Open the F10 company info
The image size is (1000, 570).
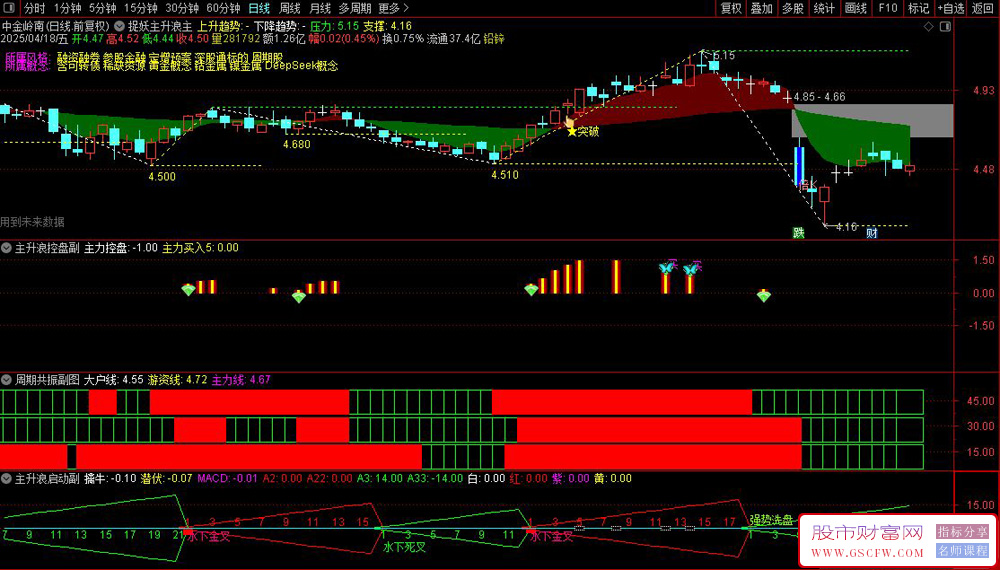(887, 8)
